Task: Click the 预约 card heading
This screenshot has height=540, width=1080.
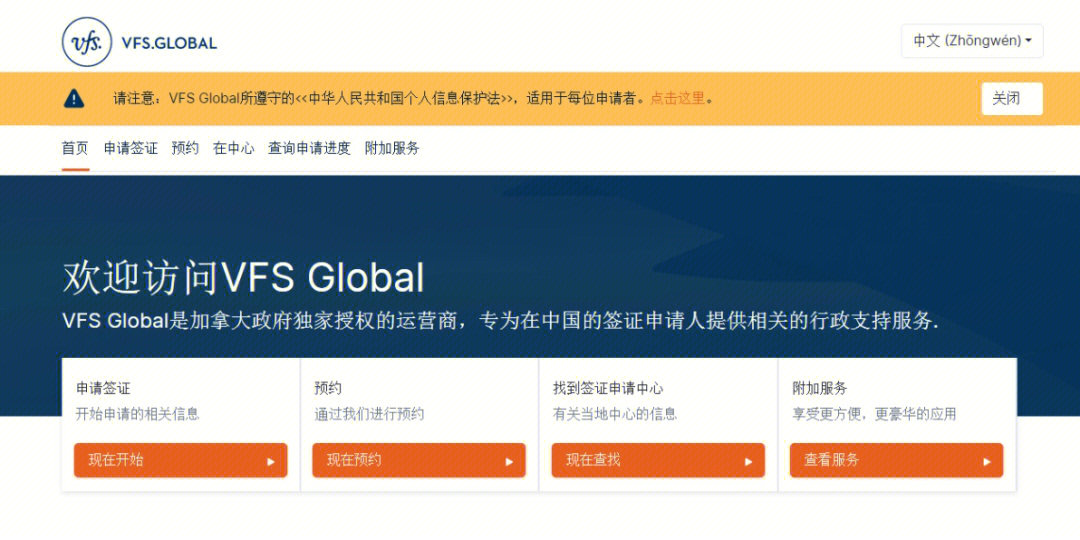Action: [328, 388]
